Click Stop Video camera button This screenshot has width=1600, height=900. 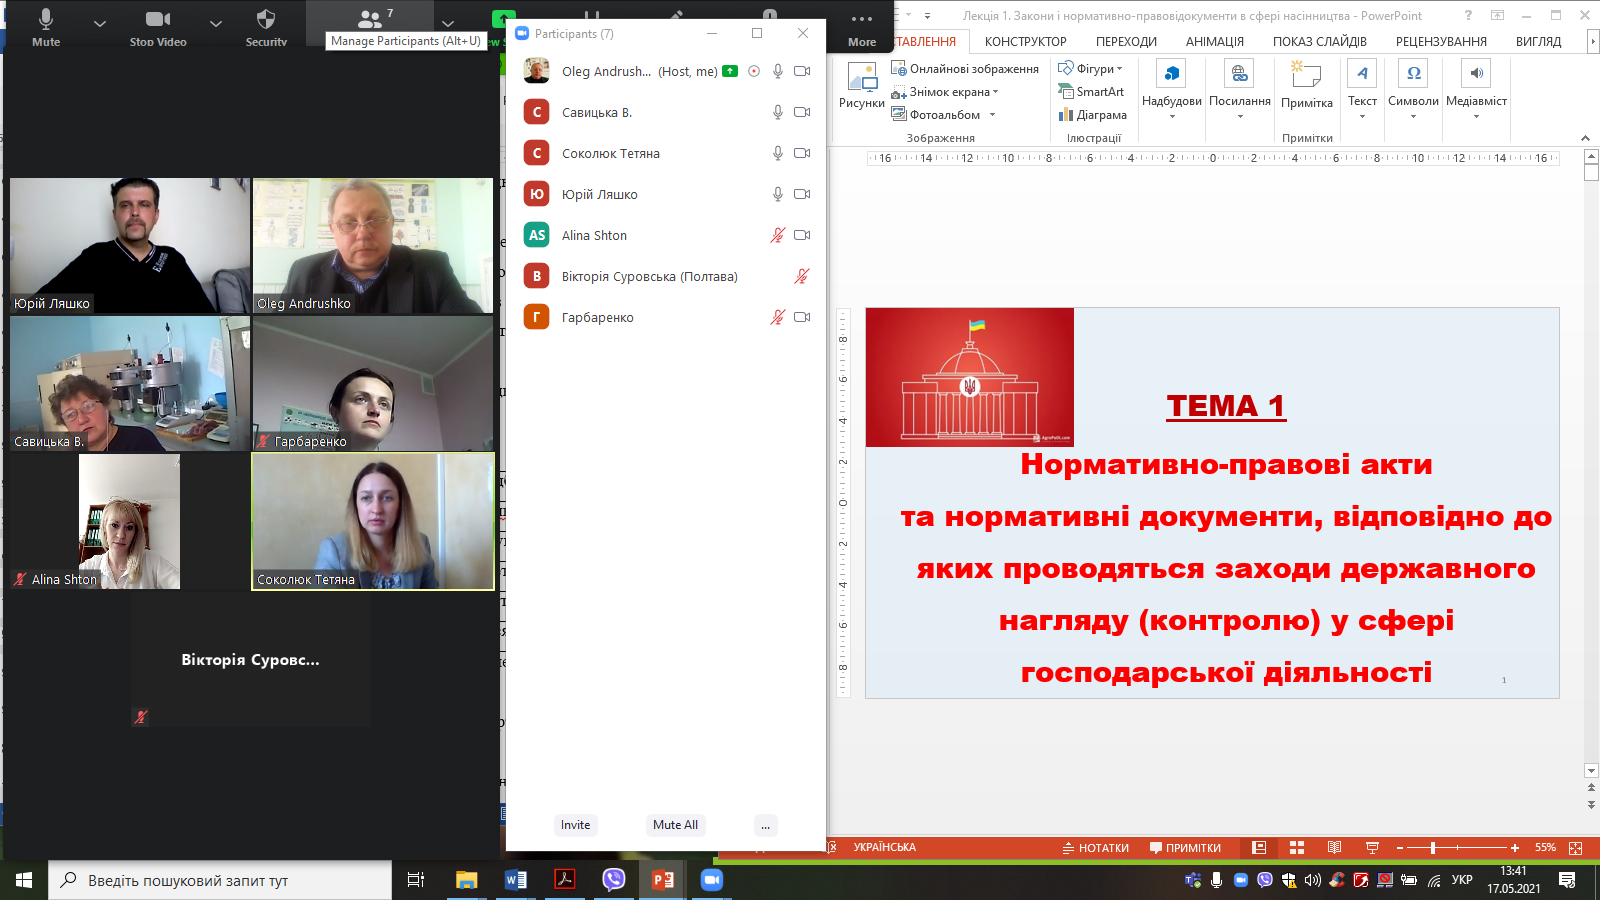[x=158, y=27]
